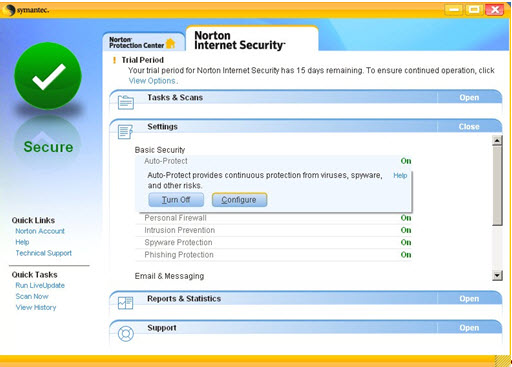Click the Email & Messaging heading
The width and height of the screenshot is (512, 367).
169,276
